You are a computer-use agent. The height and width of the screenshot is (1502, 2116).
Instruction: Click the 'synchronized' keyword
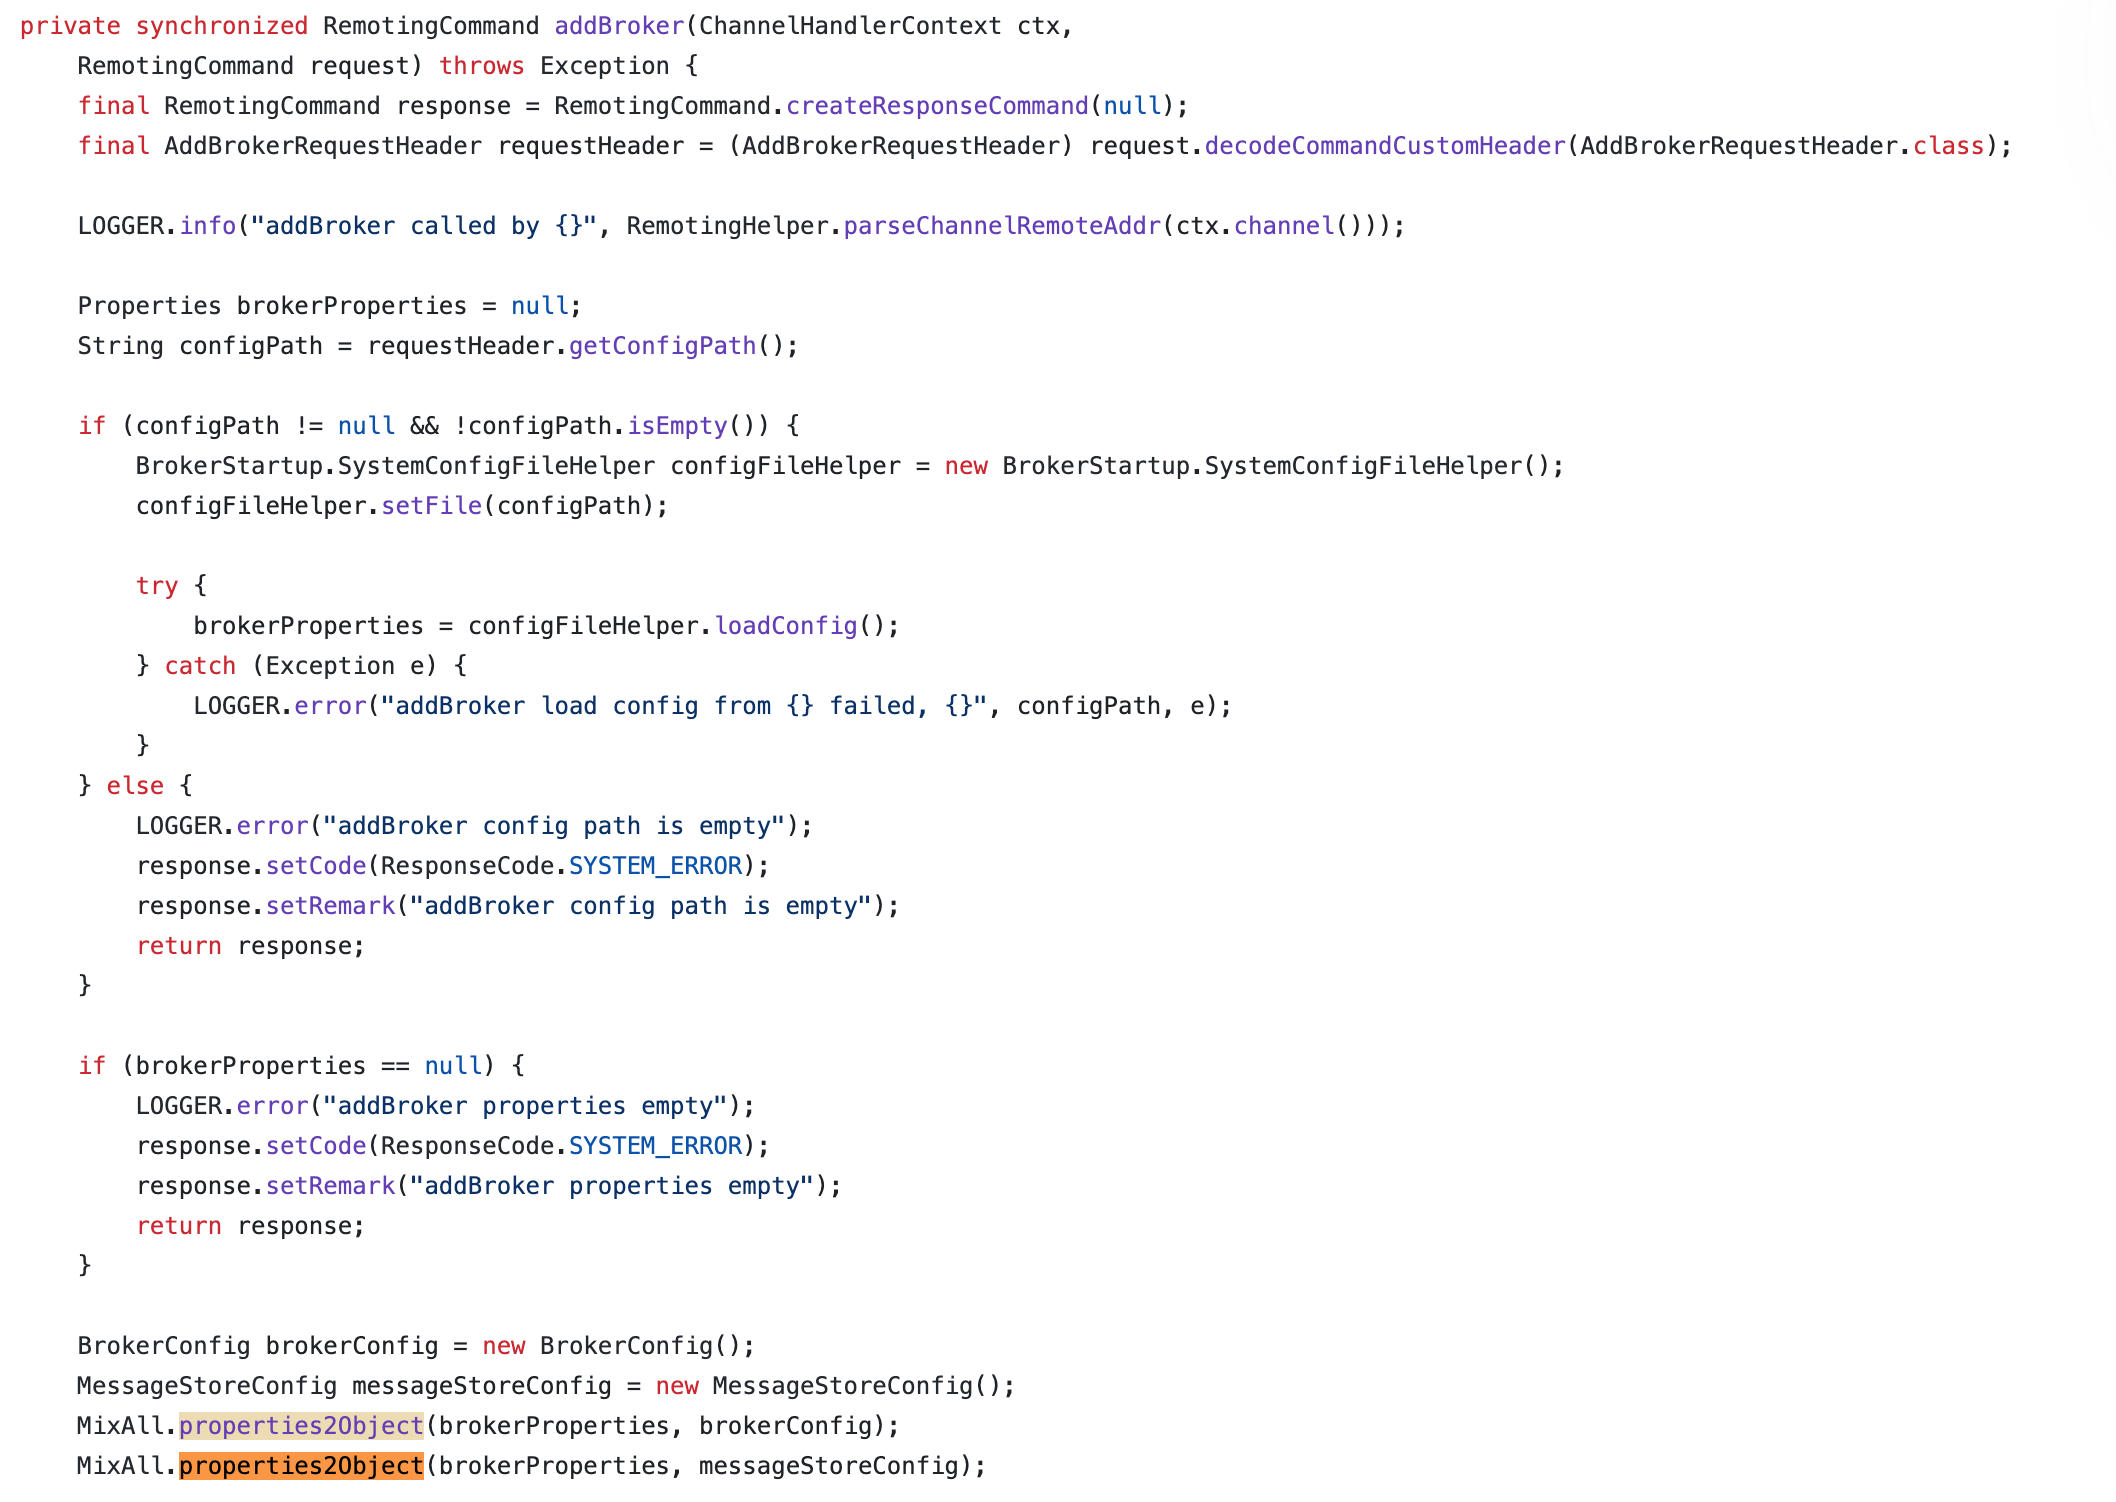click(x=222, y=26)
